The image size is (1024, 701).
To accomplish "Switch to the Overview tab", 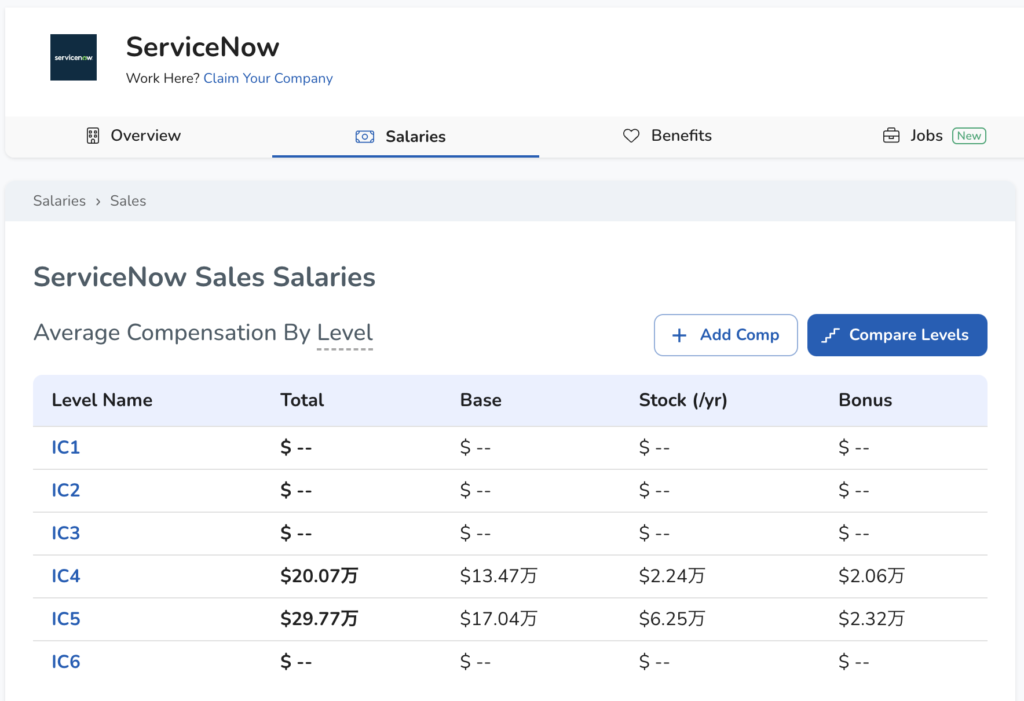I will point(134,136).
